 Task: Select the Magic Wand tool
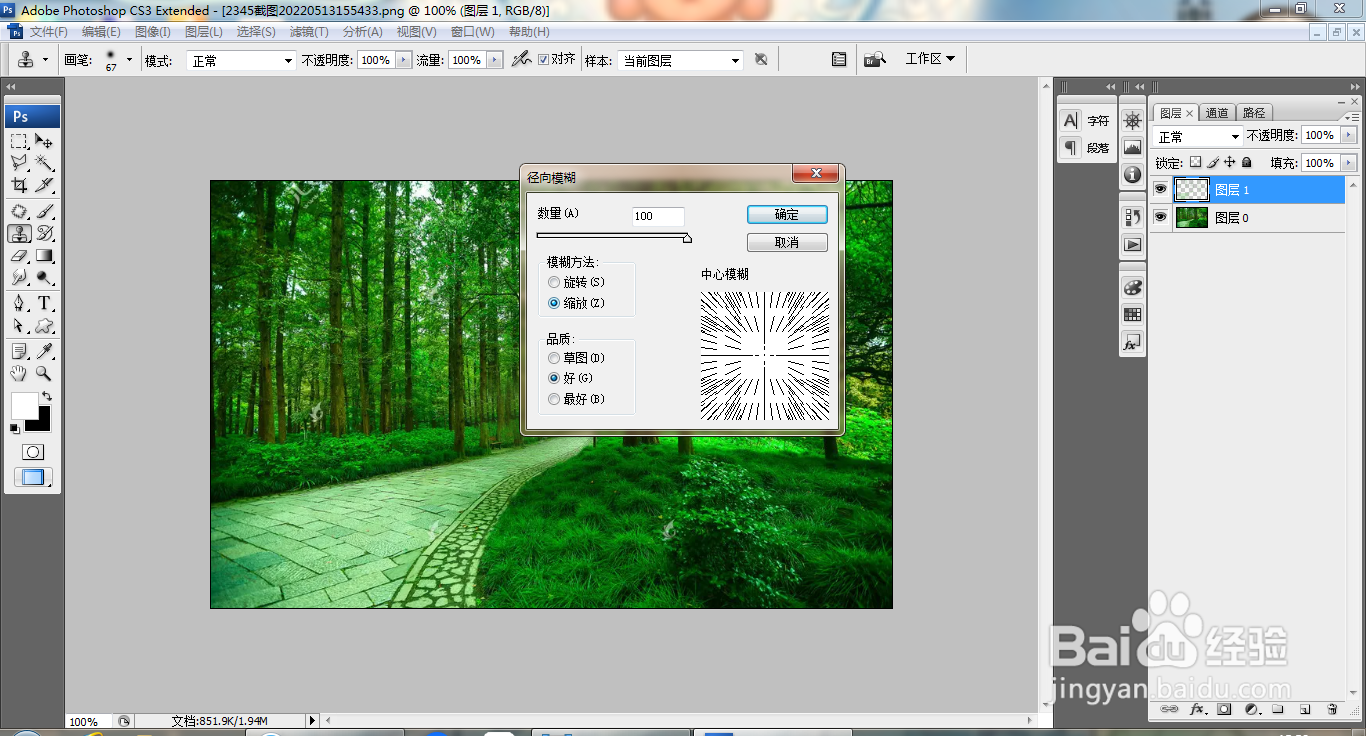(44, 163)
